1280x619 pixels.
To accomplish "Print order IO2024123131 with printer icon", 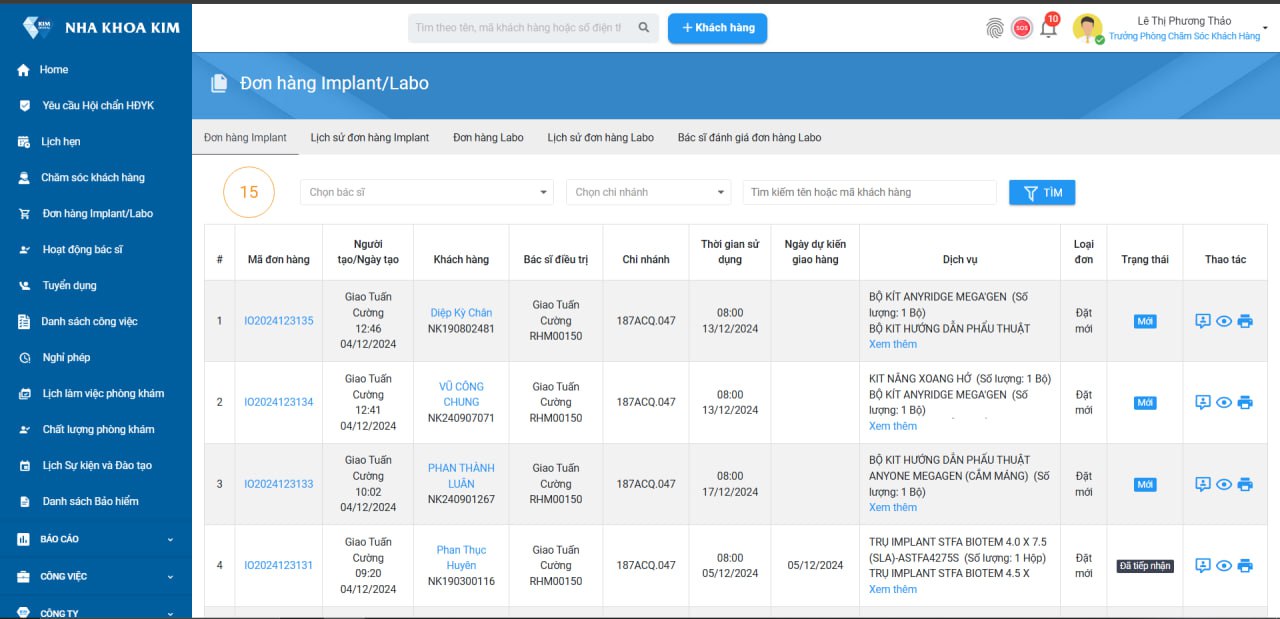I will point(1245,566).
